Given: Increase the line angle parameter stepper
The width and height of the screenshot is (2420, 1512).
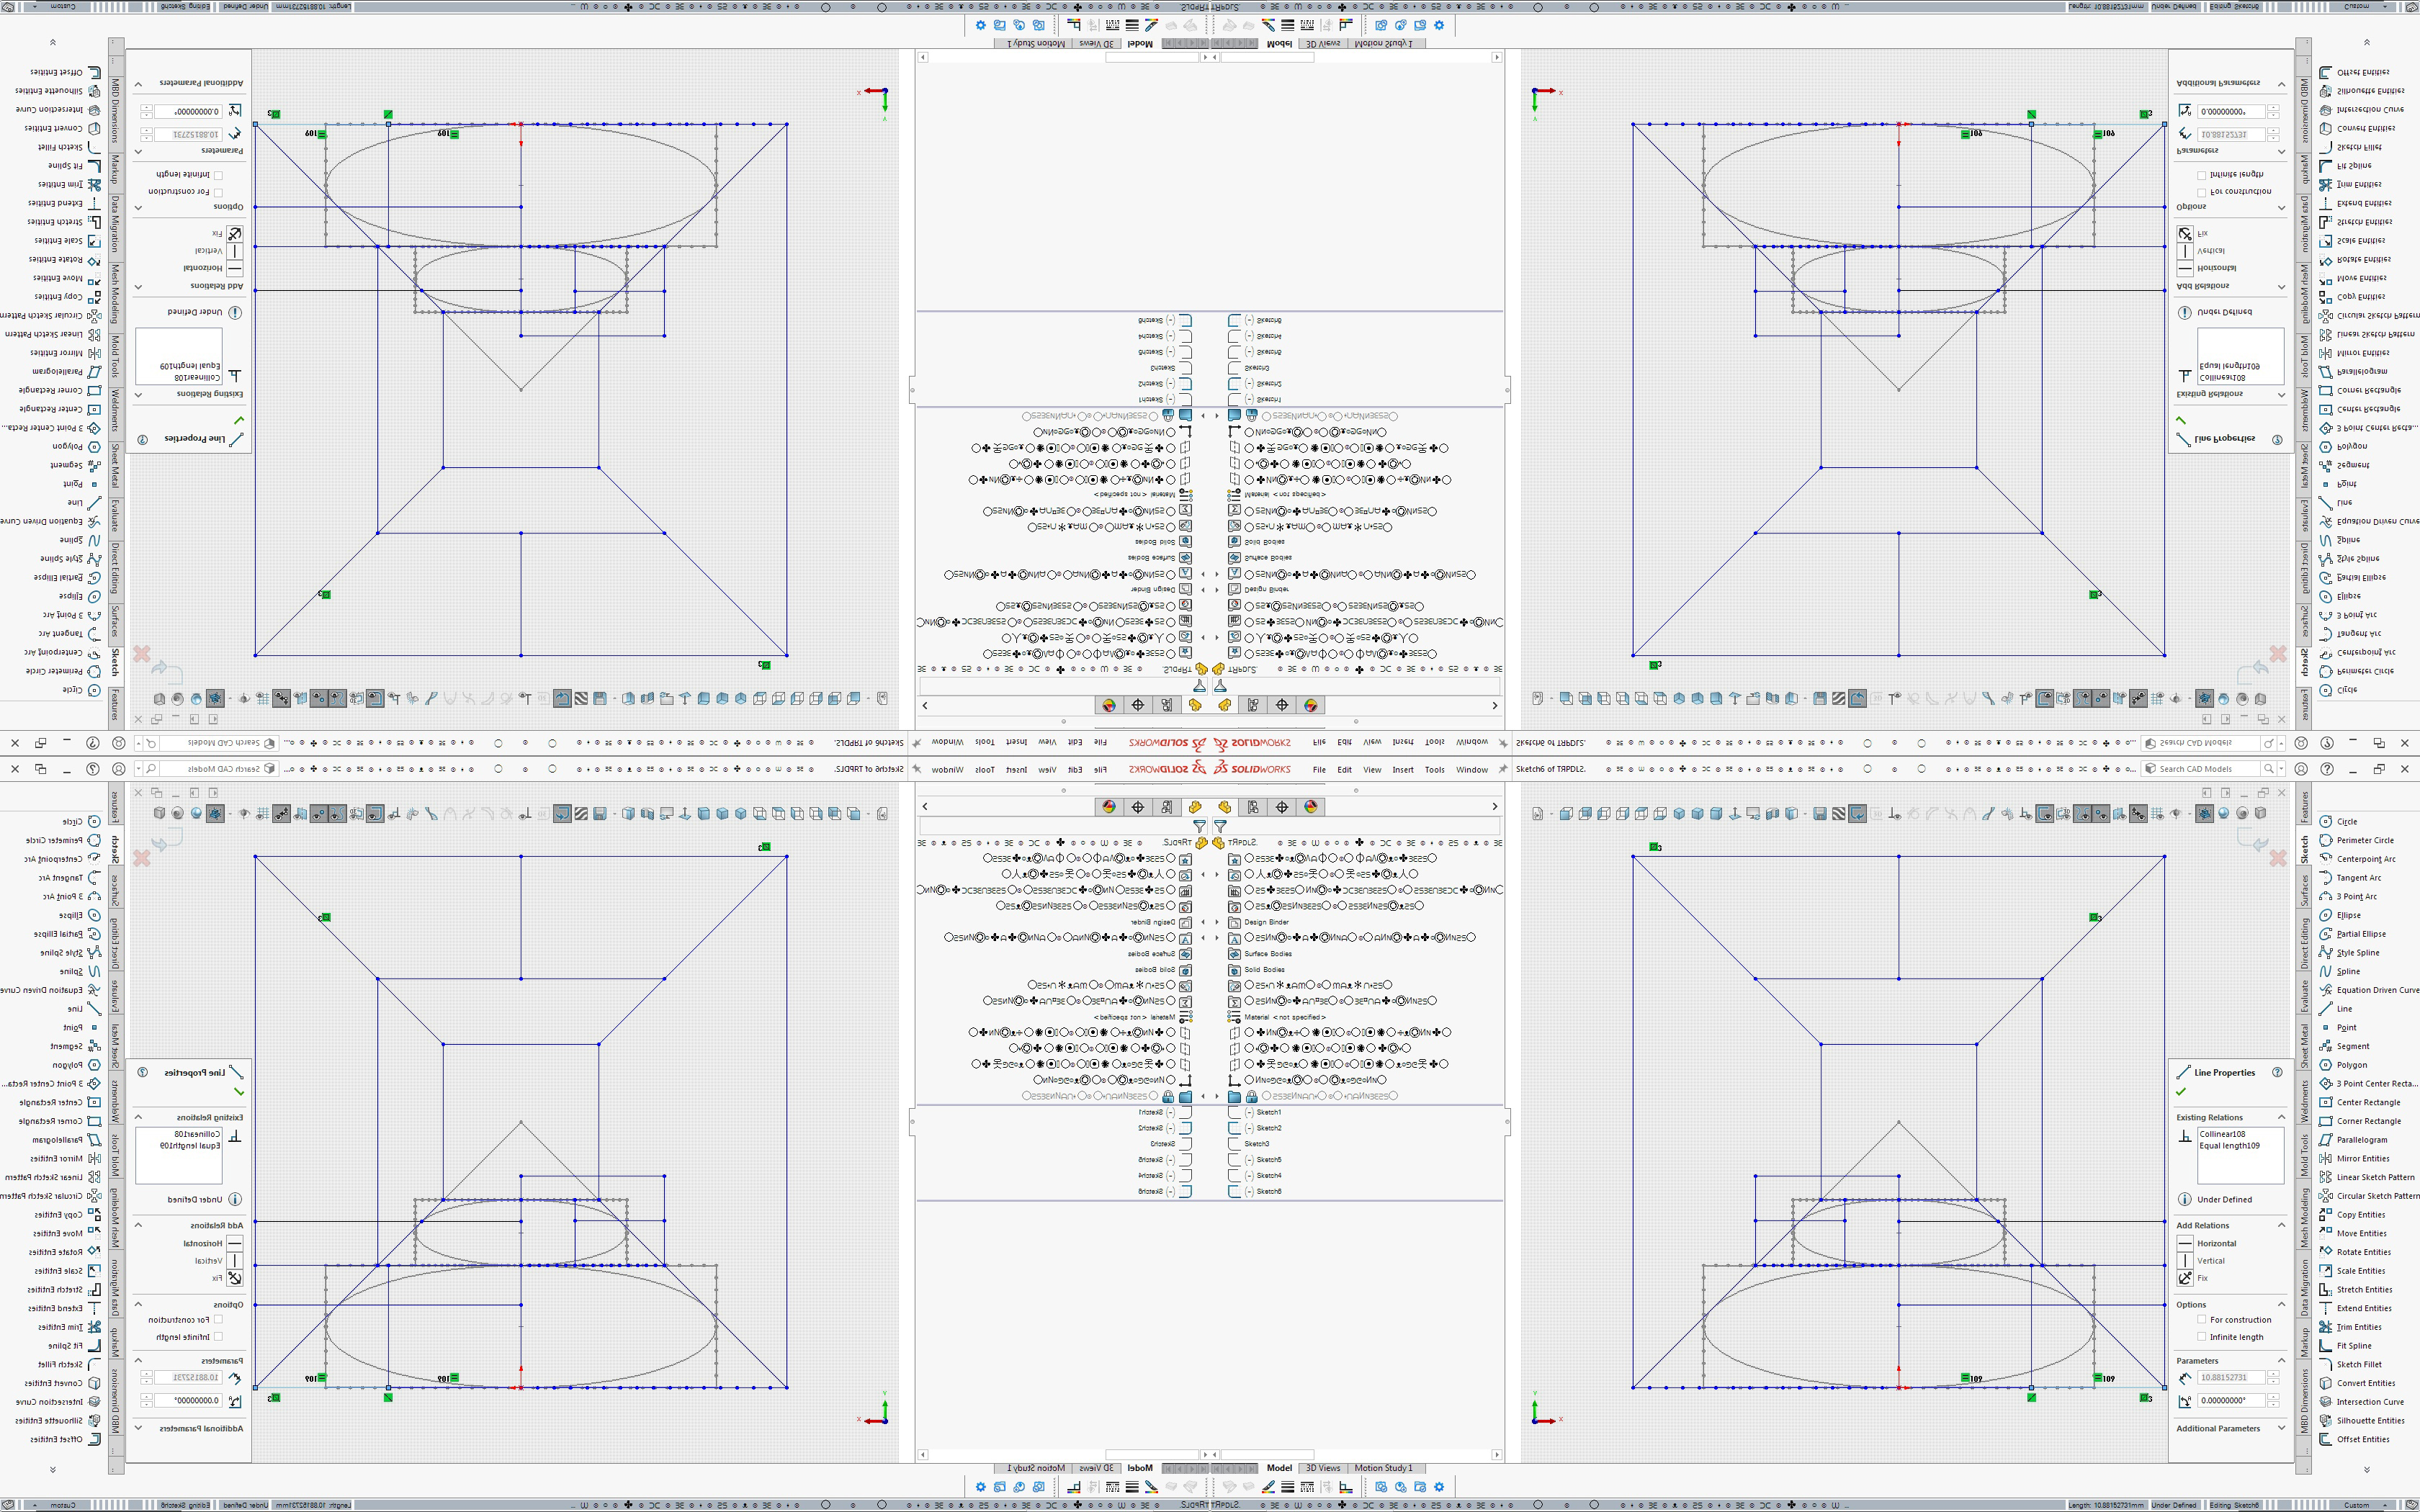Looking at the screenshot, I should 2273,1396.
